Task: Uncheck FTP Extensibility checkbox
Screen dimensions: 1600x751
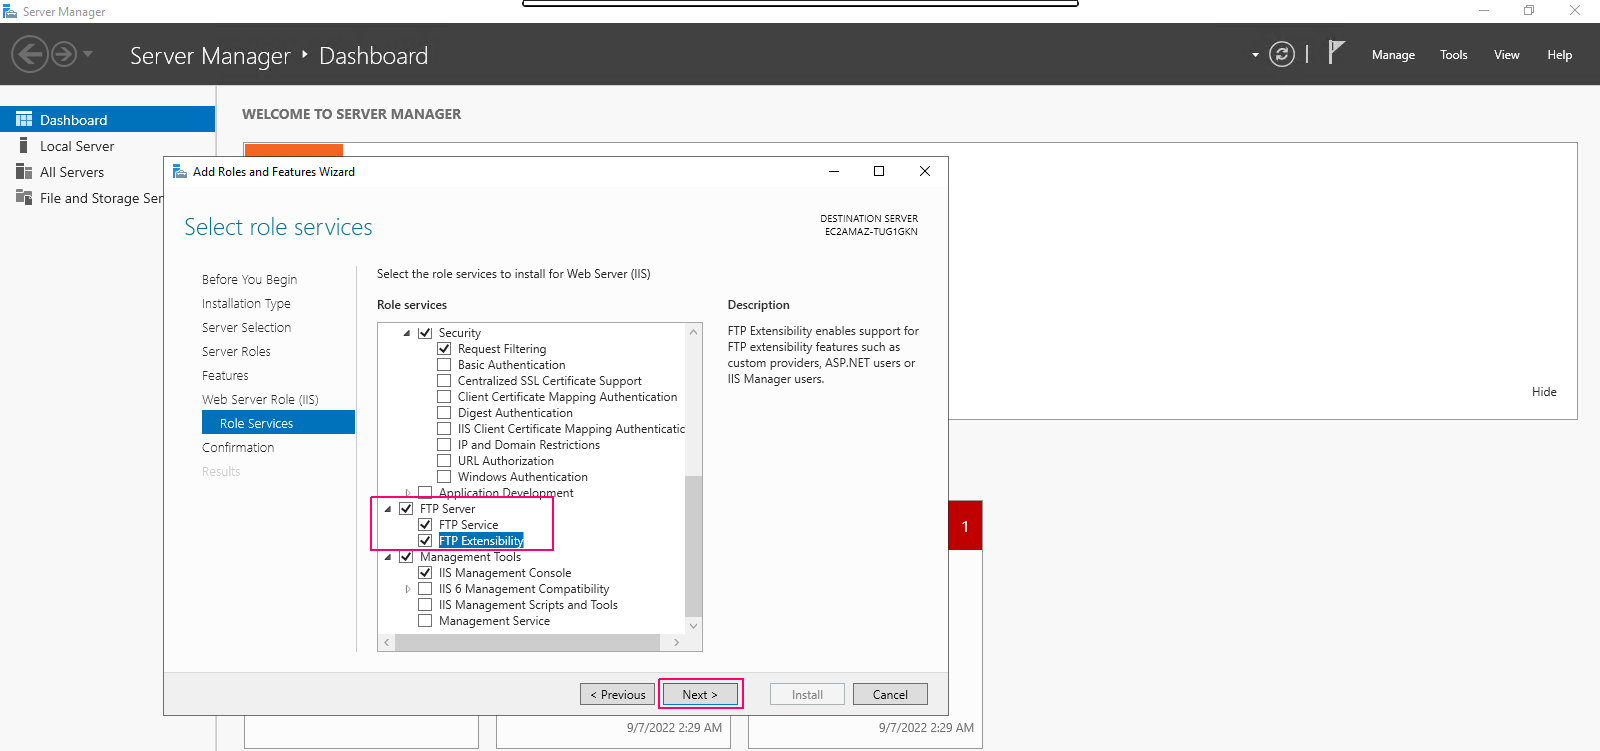Action: (x=425, y=541)
